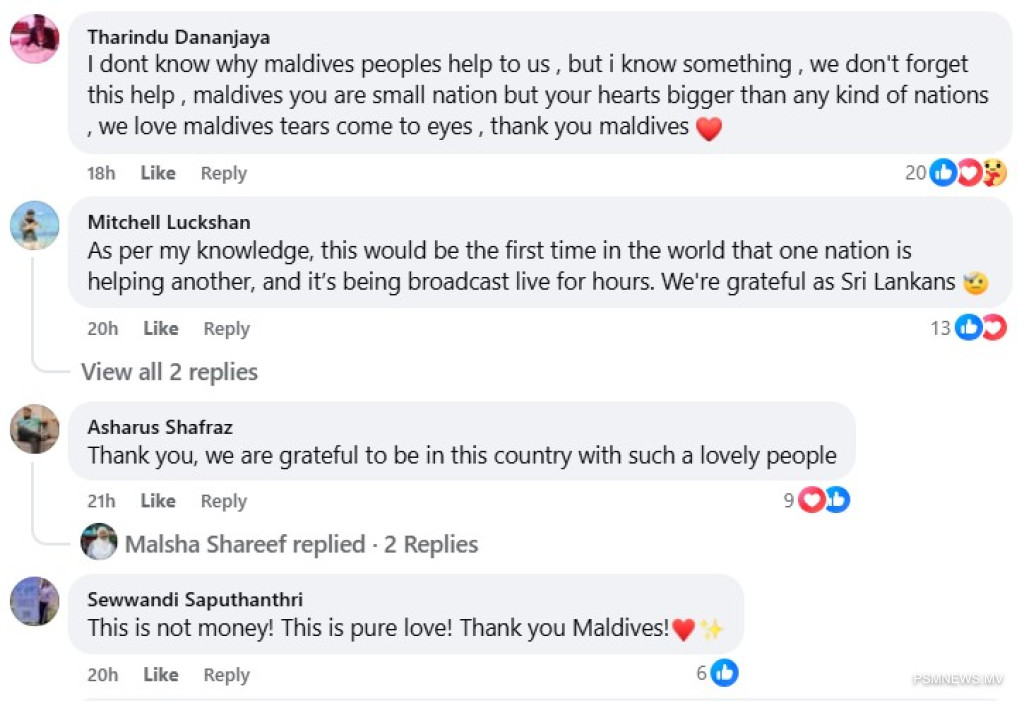Click the 20 reactions count
The height and width of the screenshot is (701, 1024).
[915, 173]
